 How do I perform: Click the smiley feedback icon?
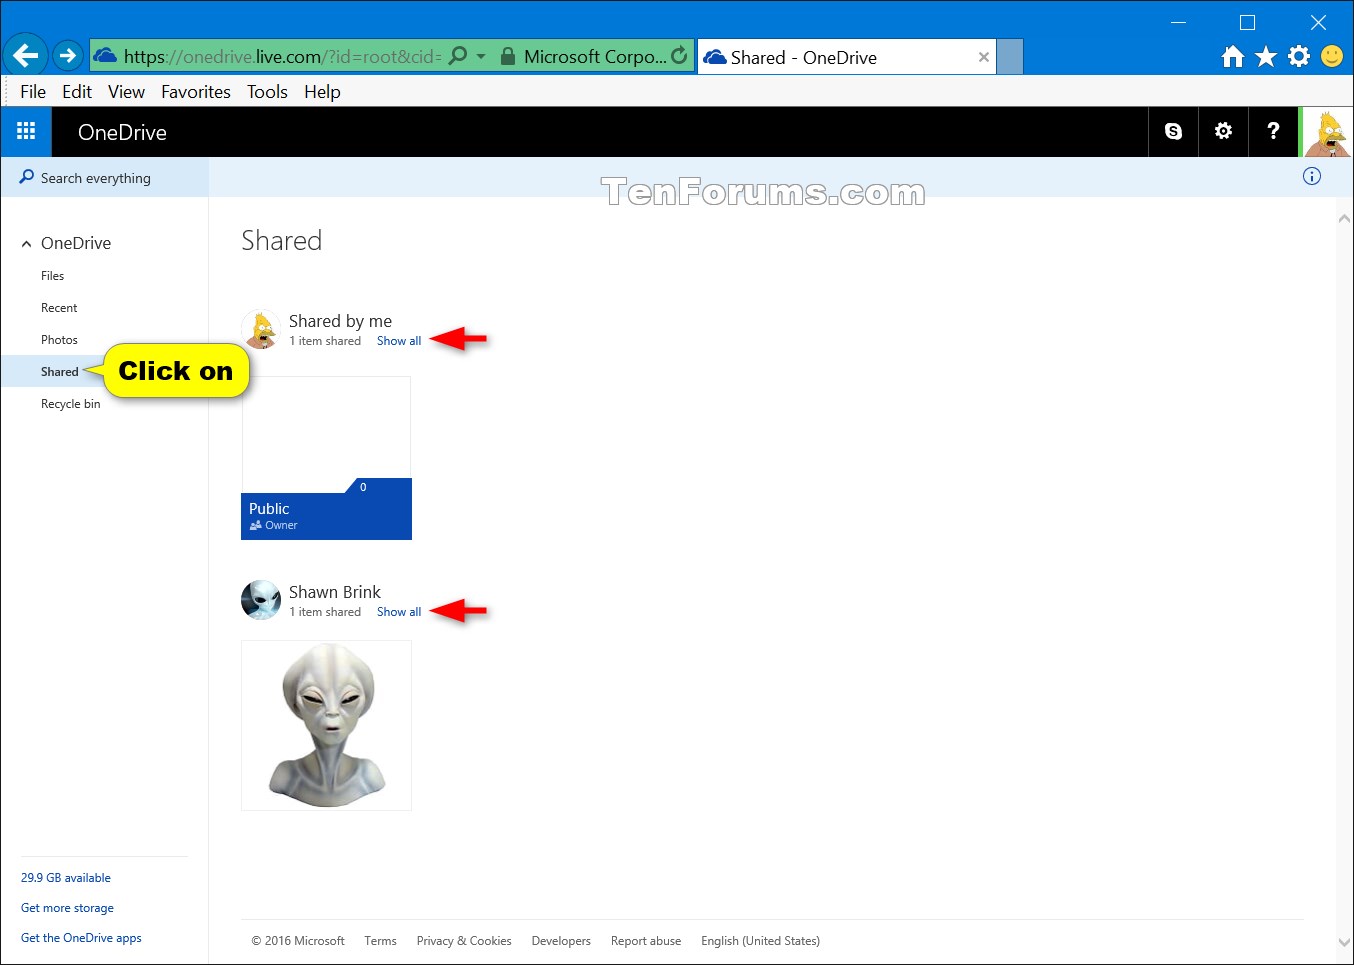1332,56
